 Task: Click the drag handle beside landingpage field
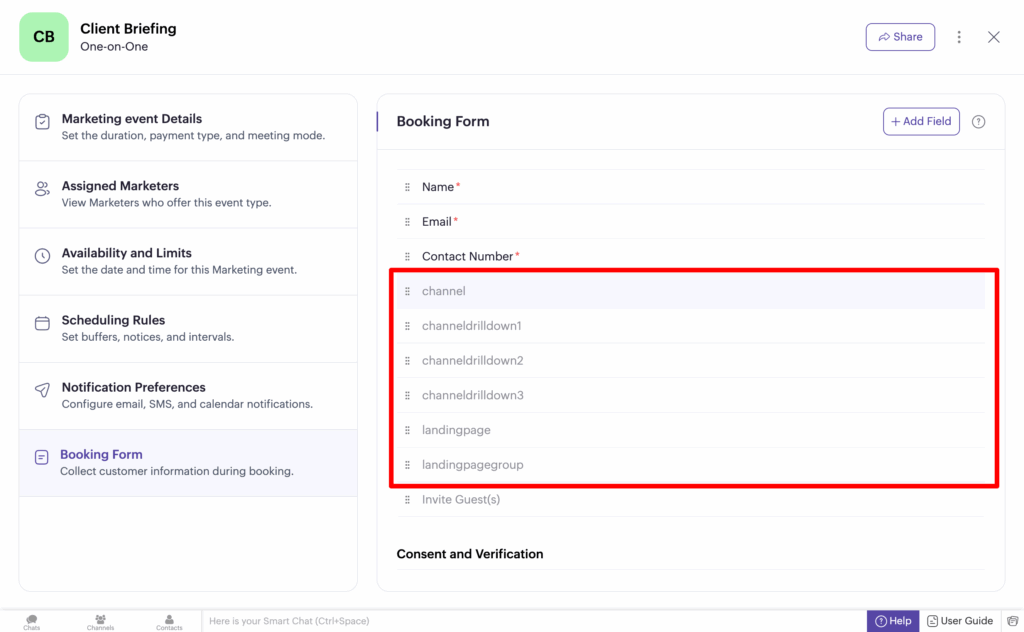407,430
